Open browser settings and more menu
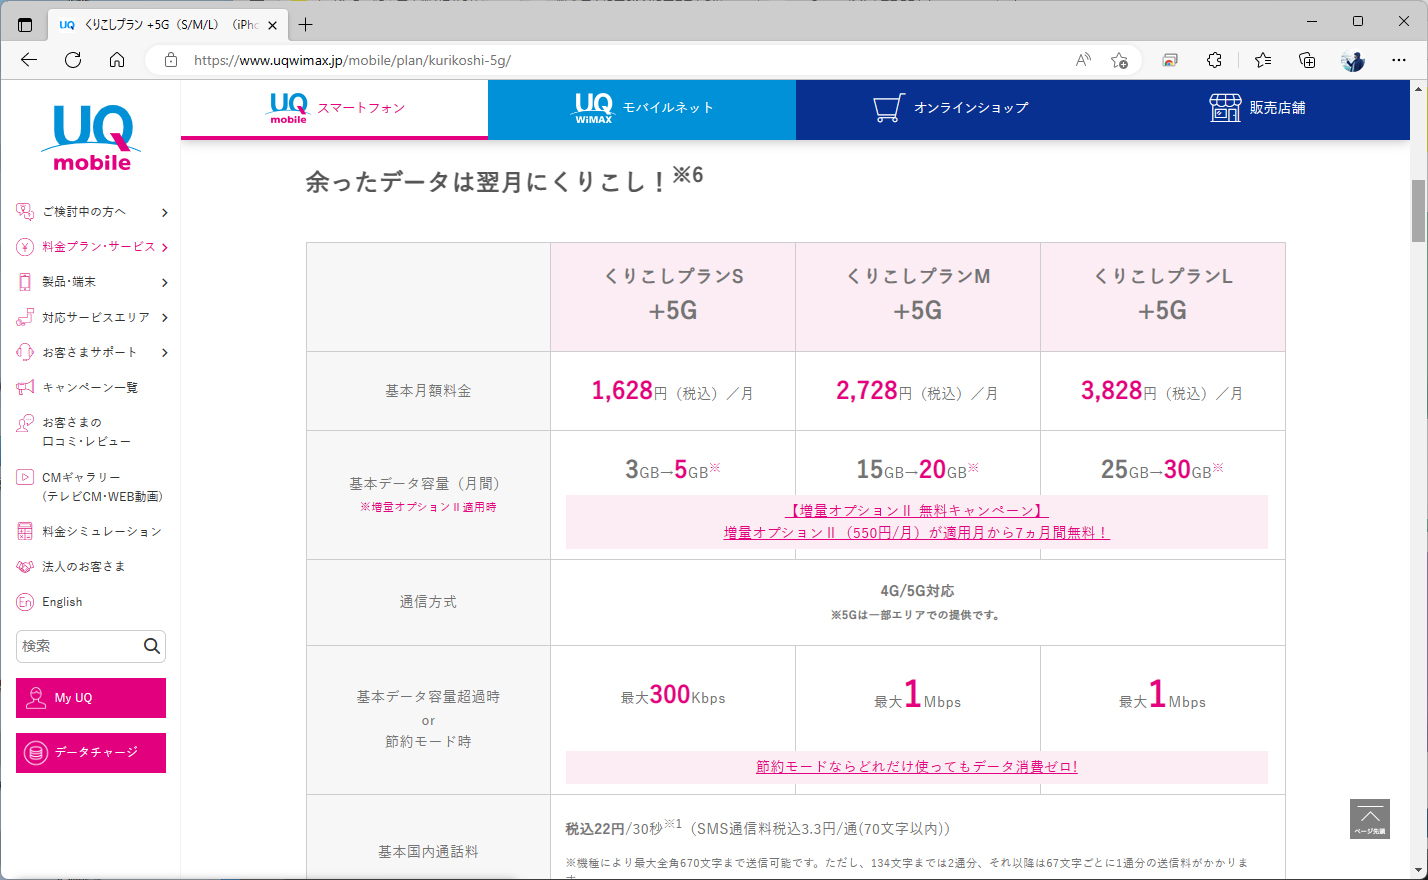1428x880 pixels. 1399,60
